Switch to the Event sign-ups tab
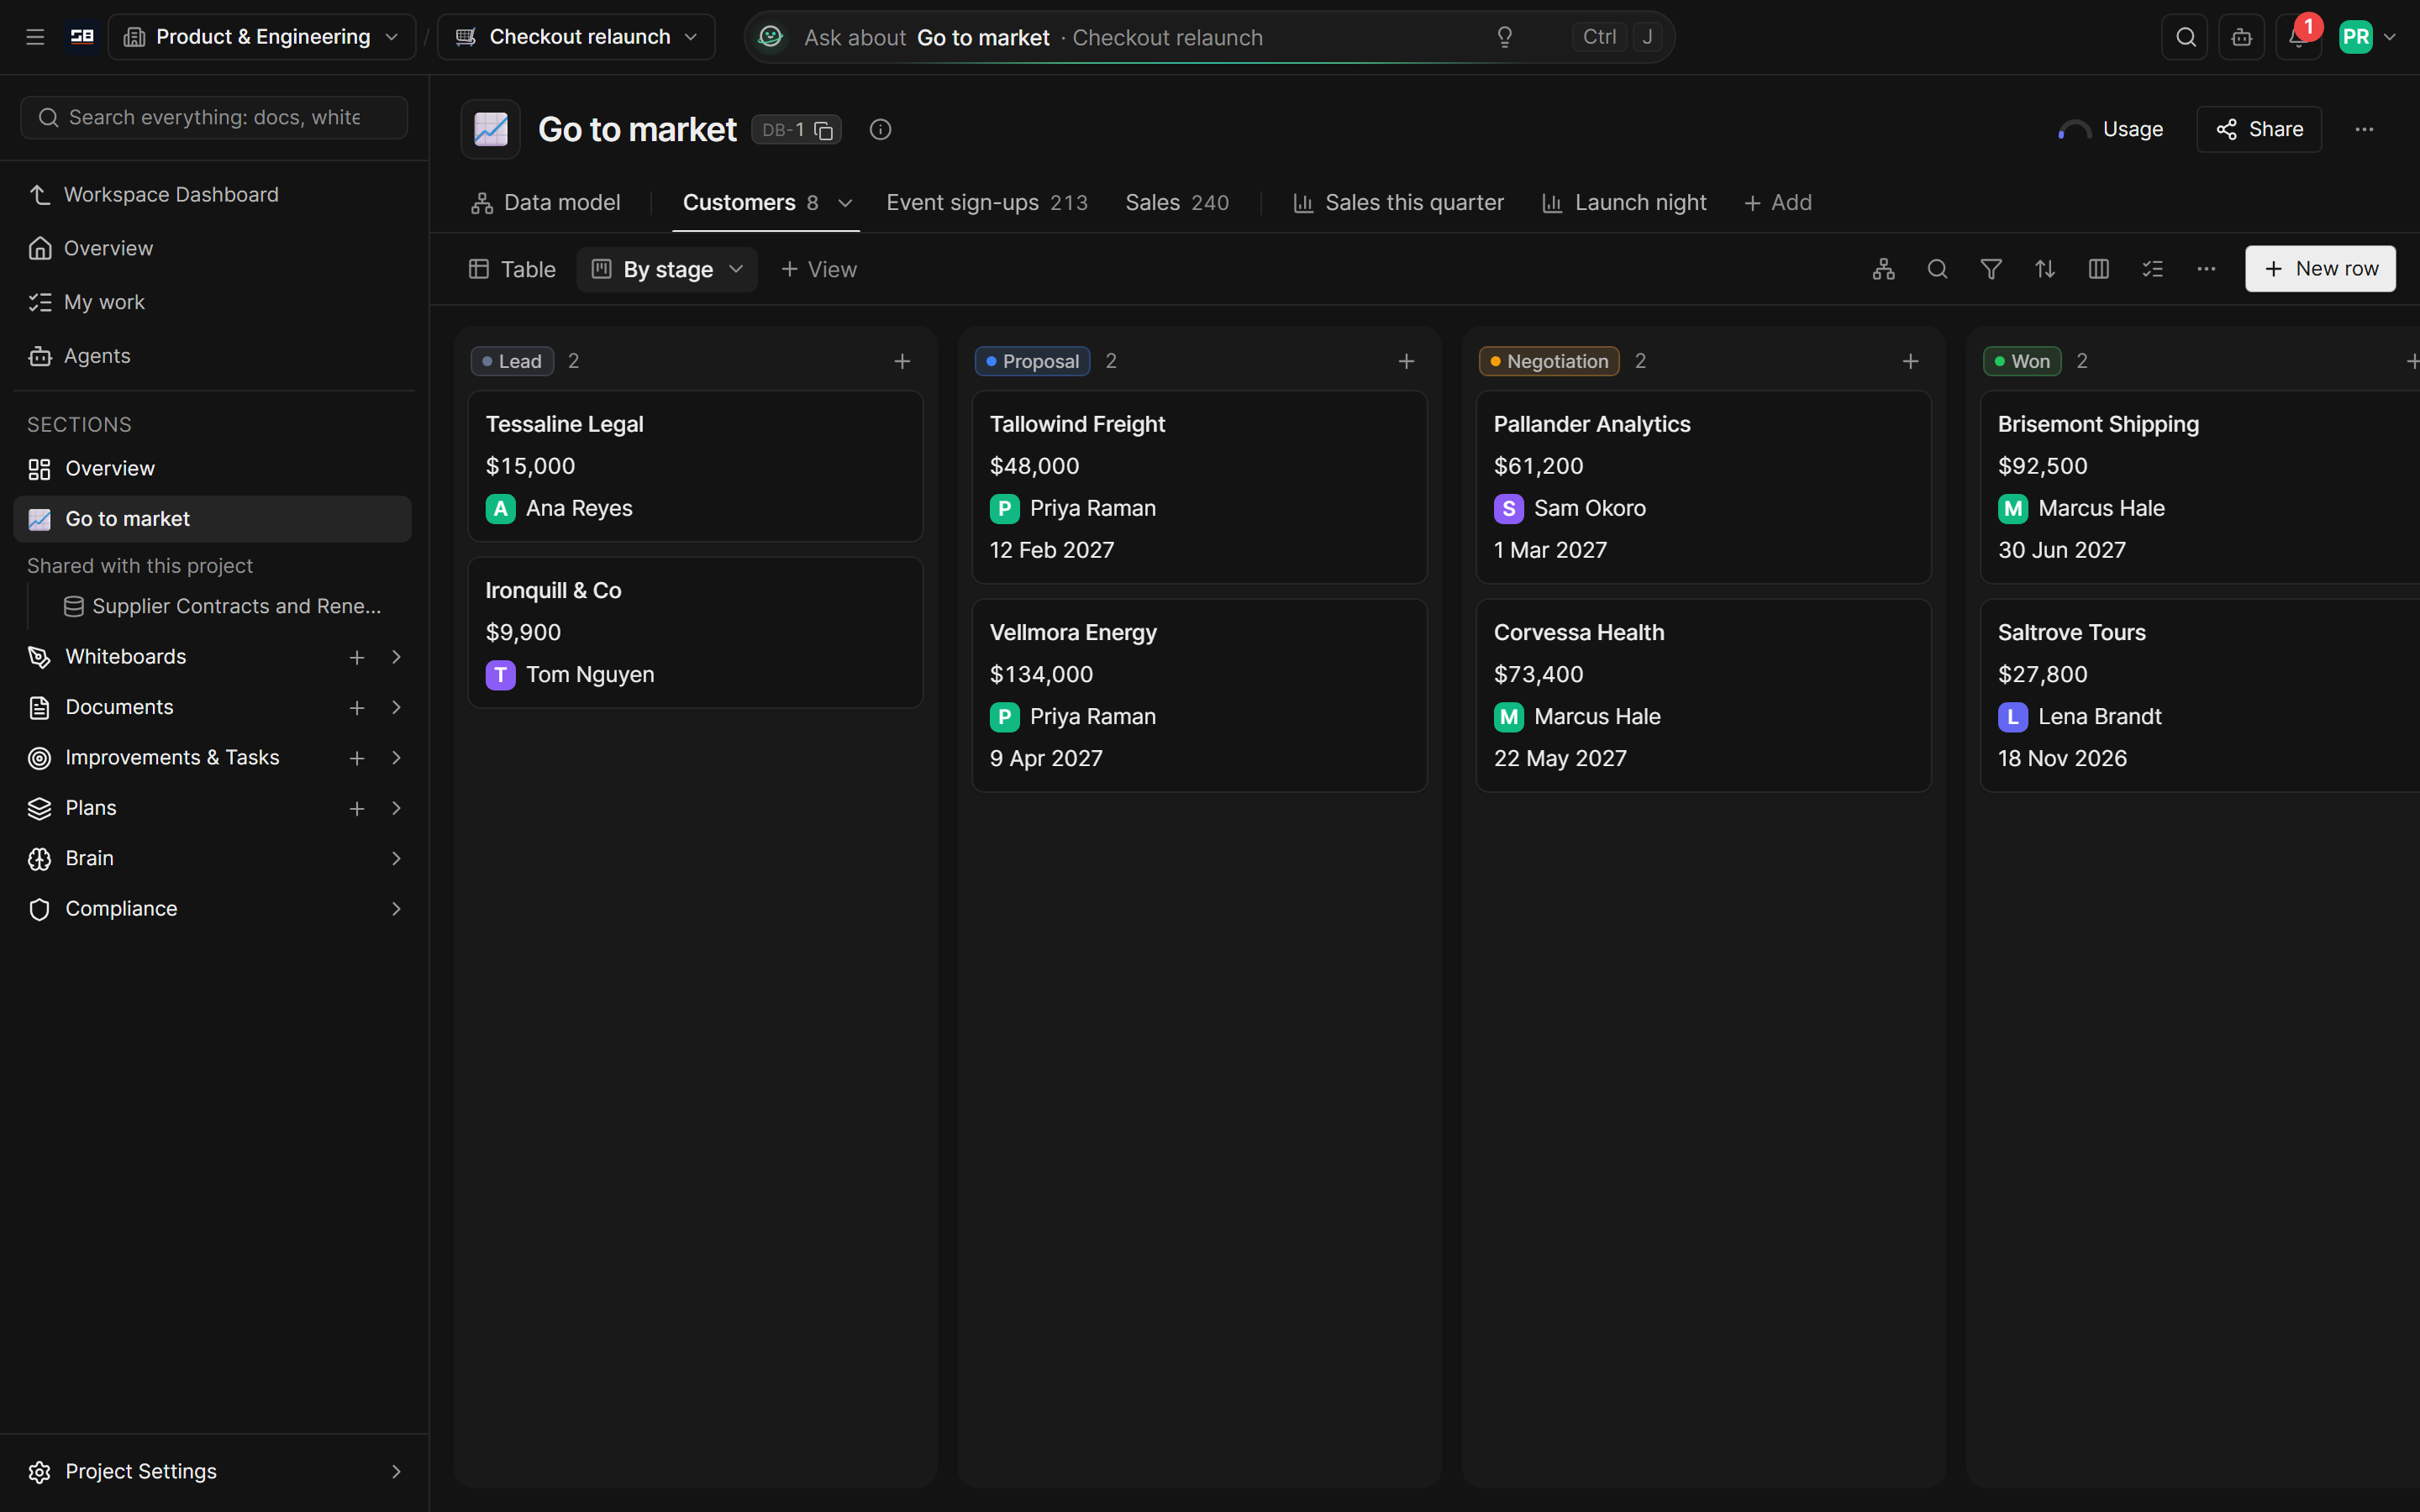 pos(987,203)
